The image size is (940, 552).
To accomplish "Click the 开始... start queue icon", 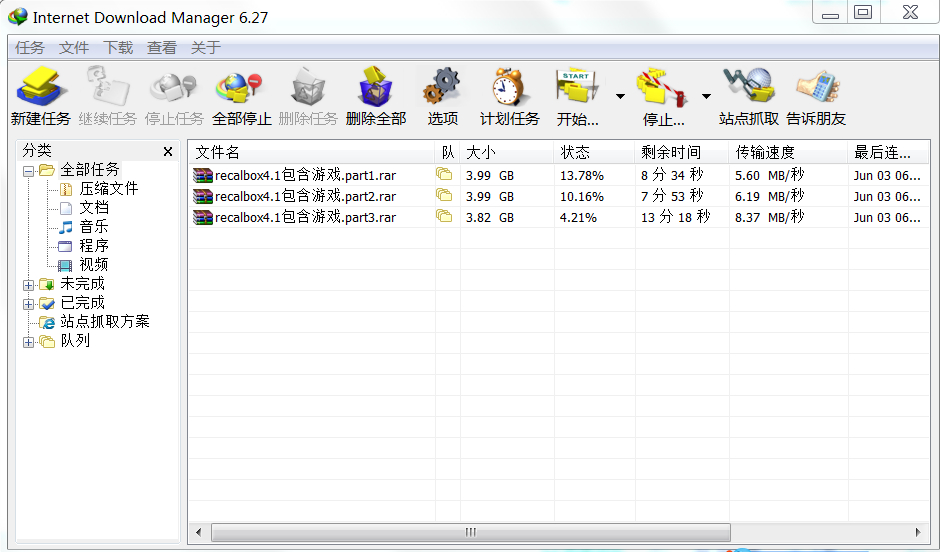I will pos(577,88).
